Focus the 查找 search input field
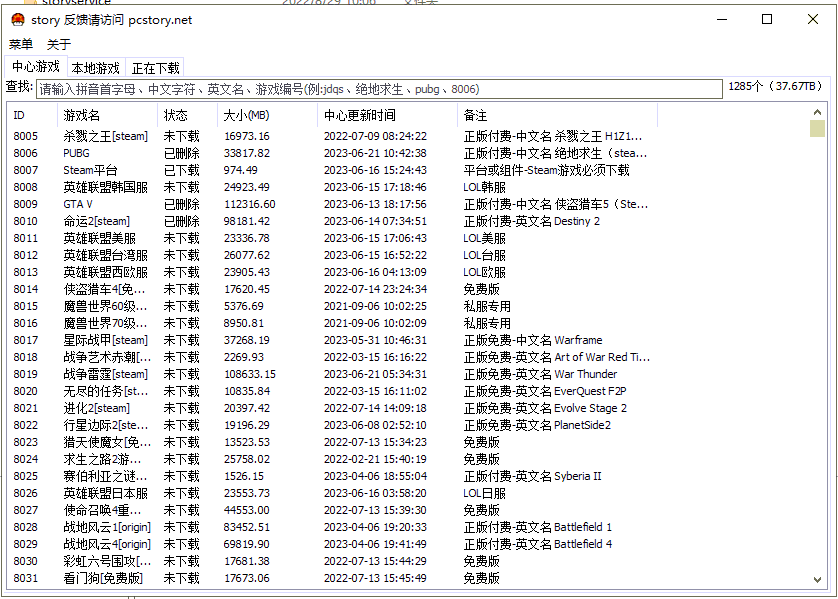This screenshot has height=599, width=838. (379, 89)
